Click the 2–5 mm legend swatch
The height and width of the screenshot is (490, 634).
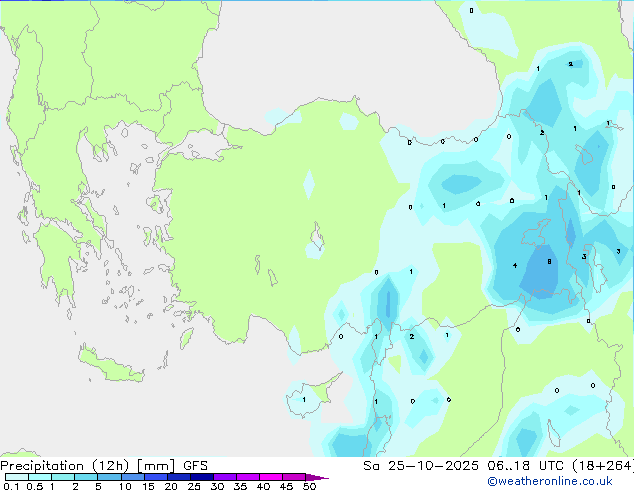[x=86, y=477]
